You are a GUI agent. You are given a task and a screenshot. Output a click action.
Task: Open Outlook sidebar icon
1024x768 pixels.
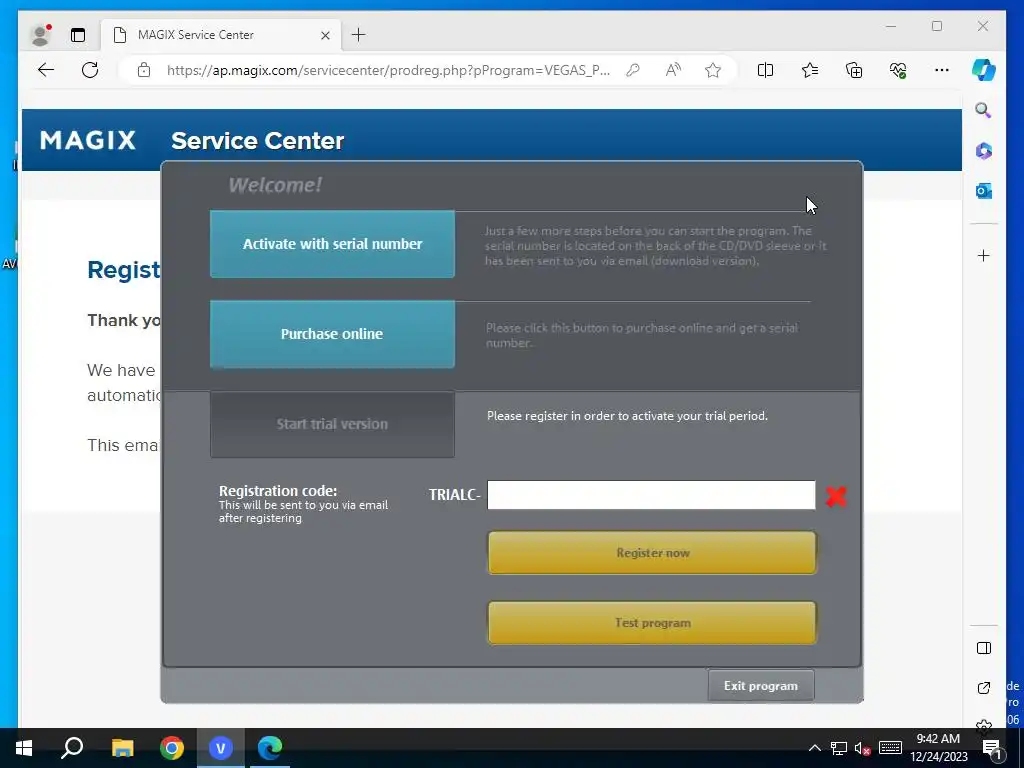(x=984, y=191)
